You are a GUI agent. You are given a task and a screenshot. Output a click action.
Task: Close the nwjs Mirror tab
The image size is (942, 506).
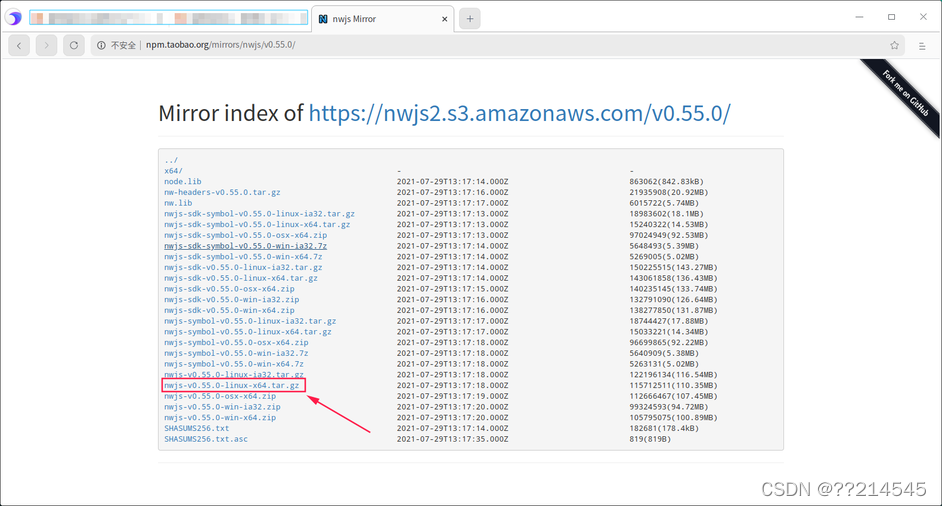445,19
